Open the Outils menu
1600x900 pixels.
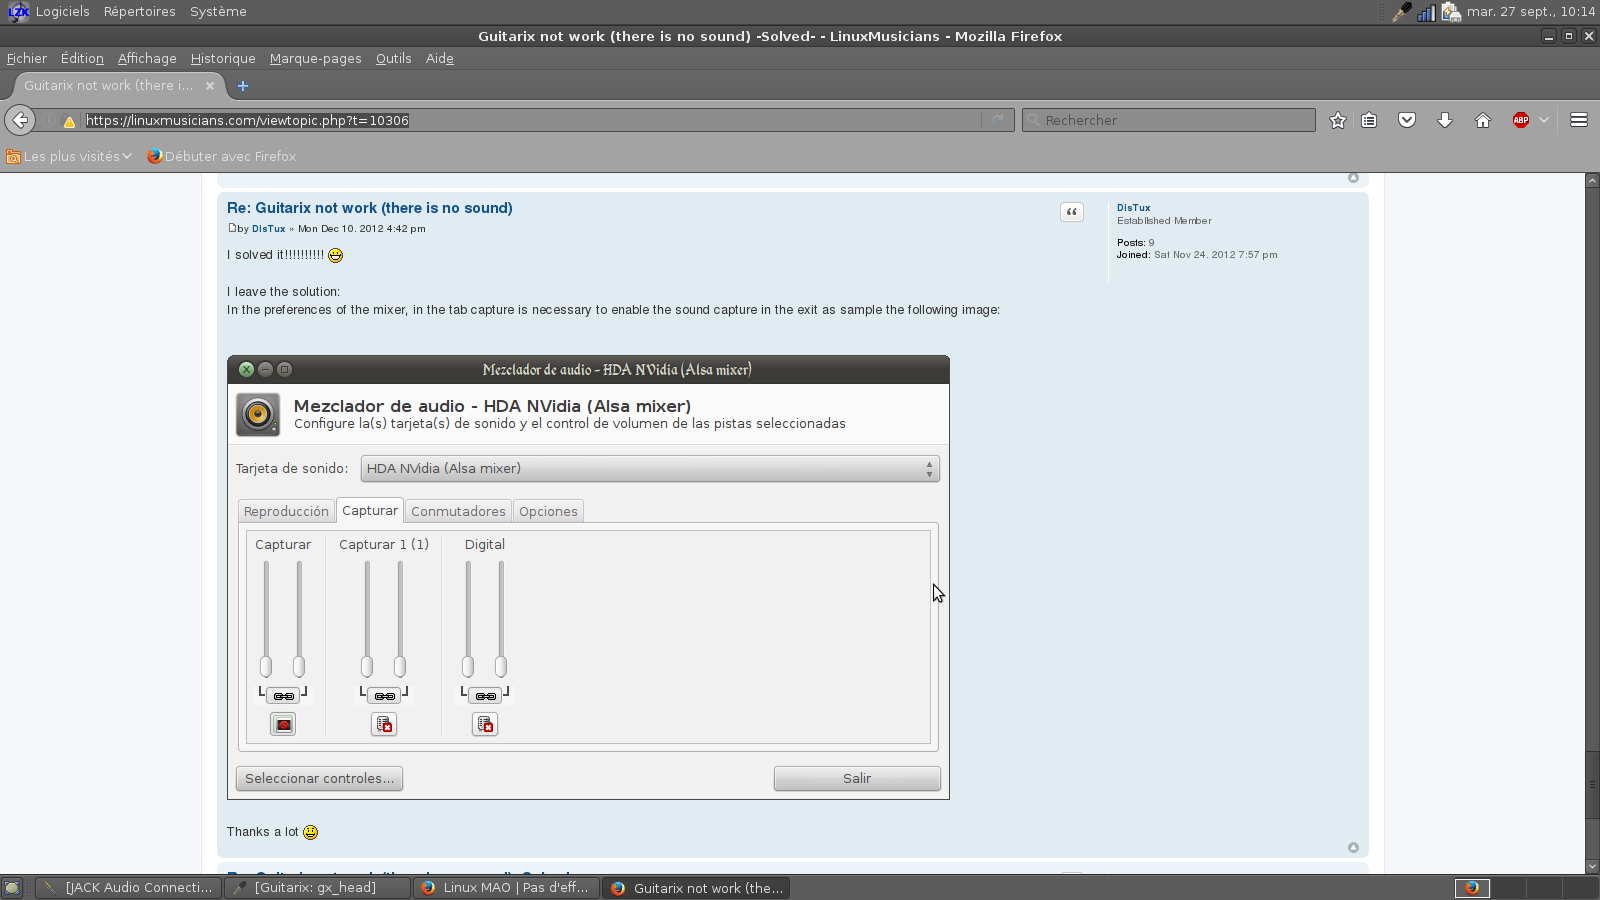[394, 58]
